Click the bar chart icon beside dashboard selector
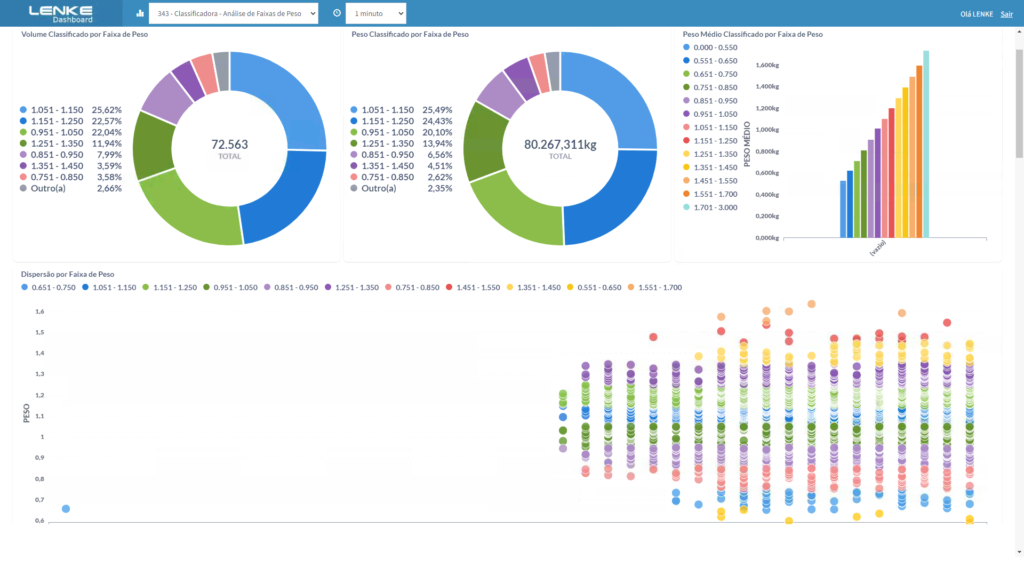1024x576 pixels. click(x=140, y=13)
